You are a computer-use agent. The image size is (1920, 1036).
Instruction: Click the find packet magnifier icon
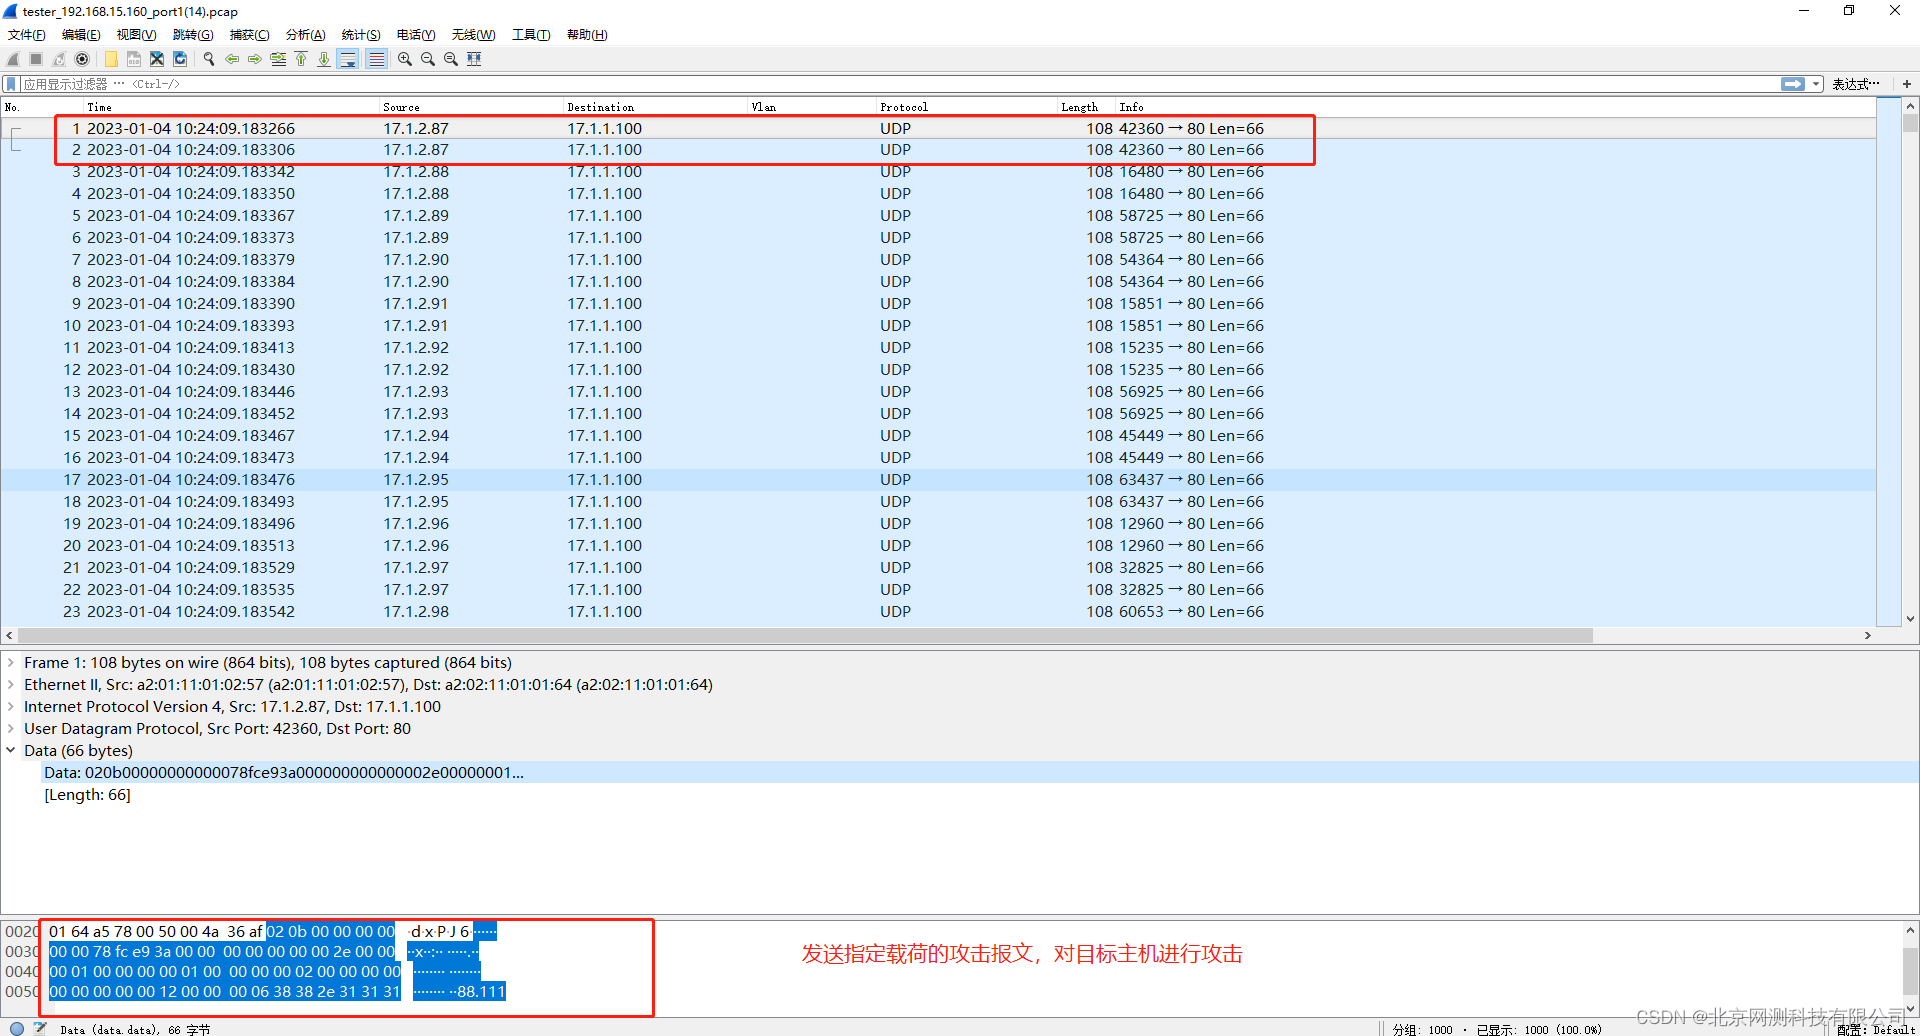209,59
